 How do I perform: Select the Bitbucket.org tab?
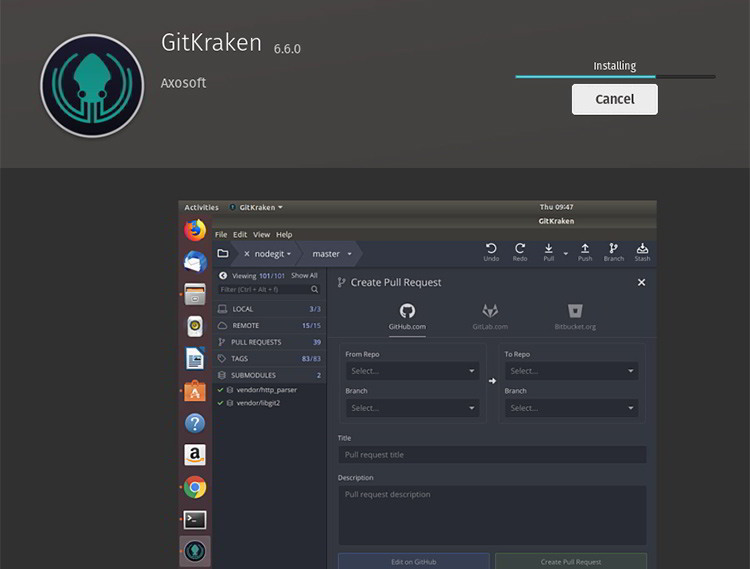(575, 317)
